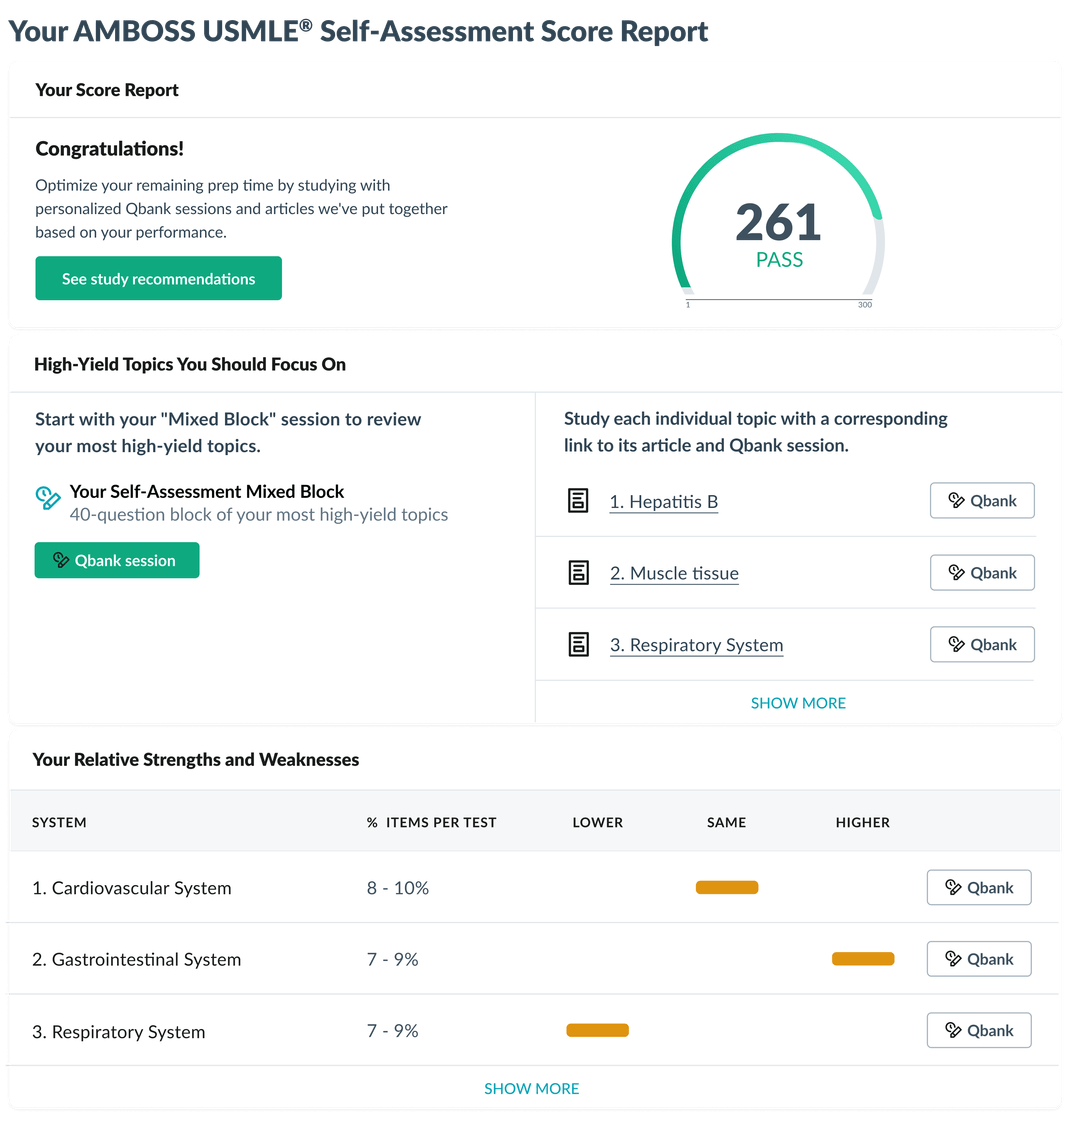Click the article icon beside Muscle tissue

pyautogui.click(x=578, y=572)
